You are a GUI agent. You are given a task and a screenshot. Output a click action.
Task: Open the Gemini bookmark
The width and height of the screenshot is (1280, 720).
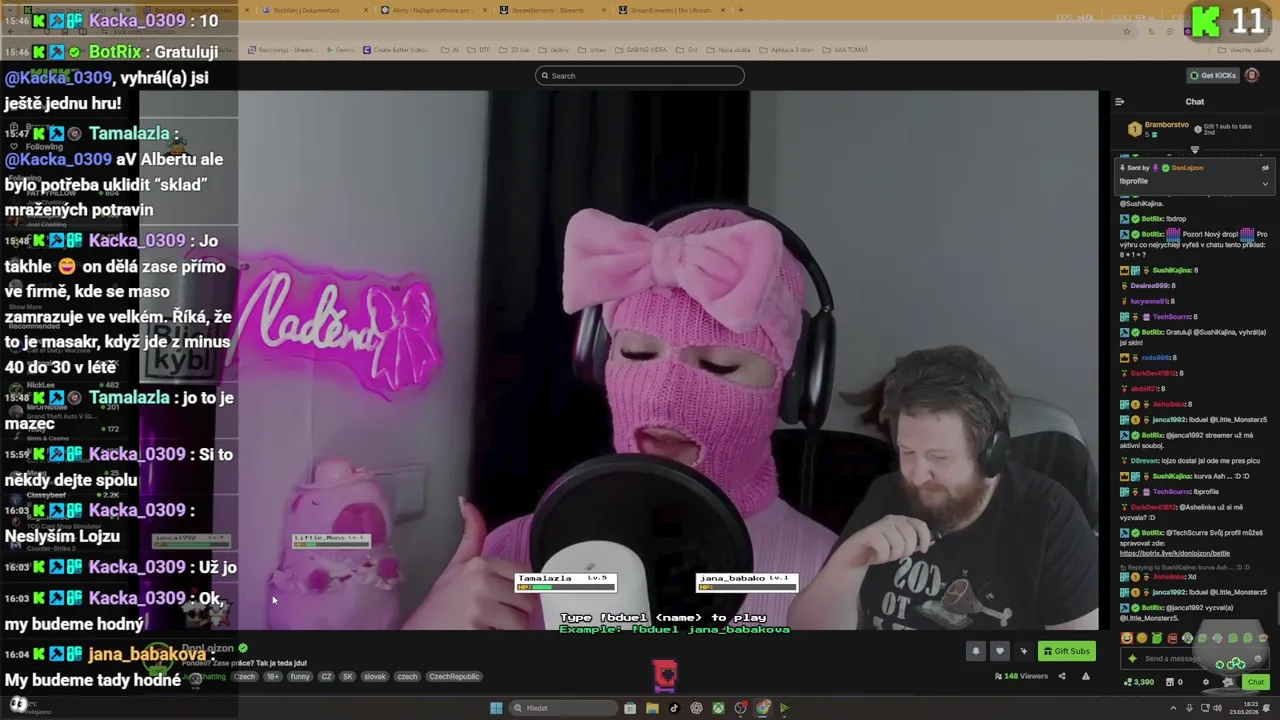341,50
